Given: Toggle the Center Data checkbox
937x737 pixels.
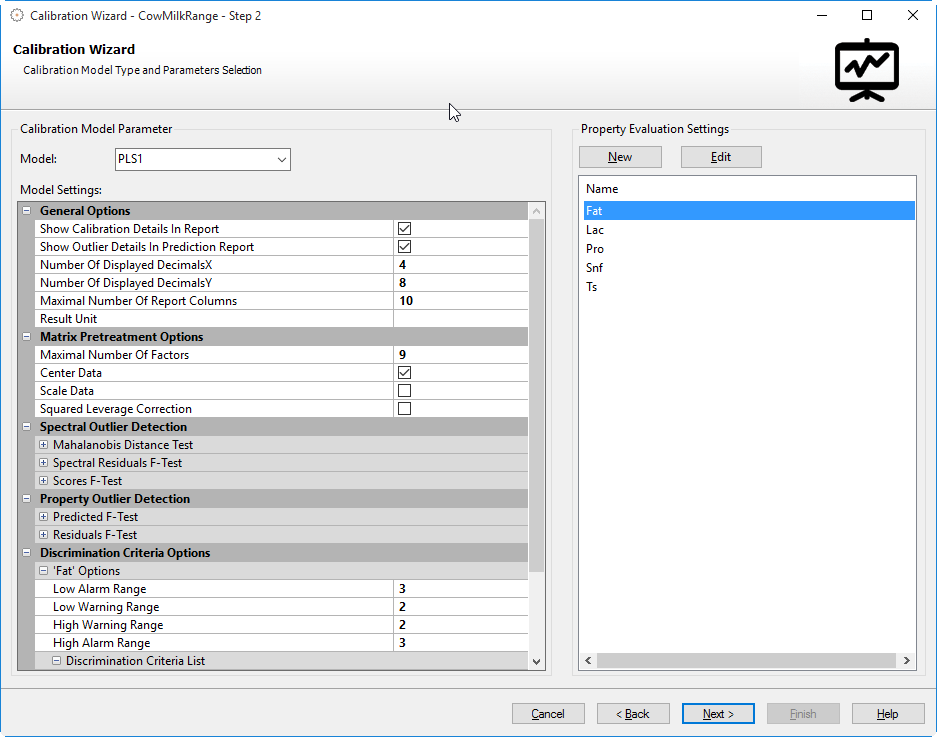Looking at the screenshot, I should [x=405, y=373].
